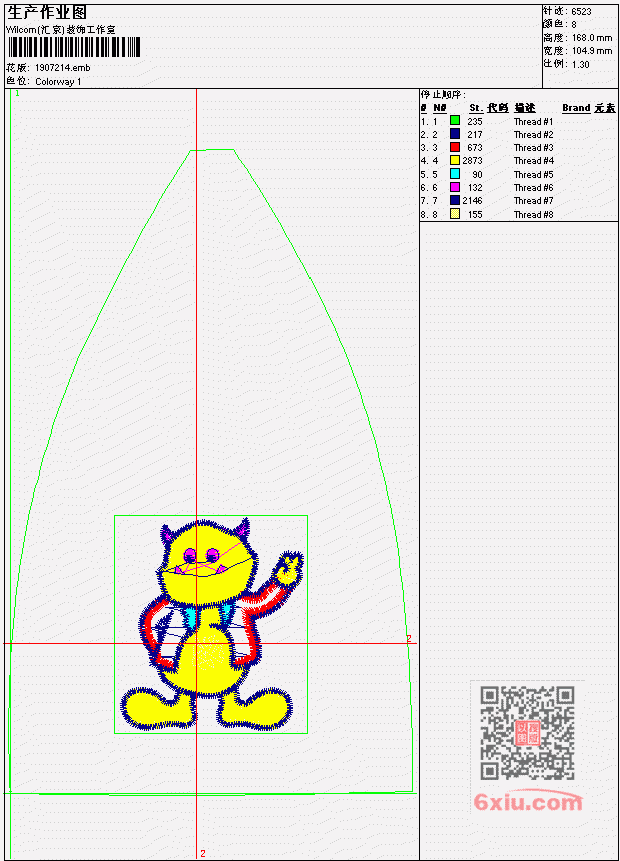Click the 'St.' column header

click(476, 108)
